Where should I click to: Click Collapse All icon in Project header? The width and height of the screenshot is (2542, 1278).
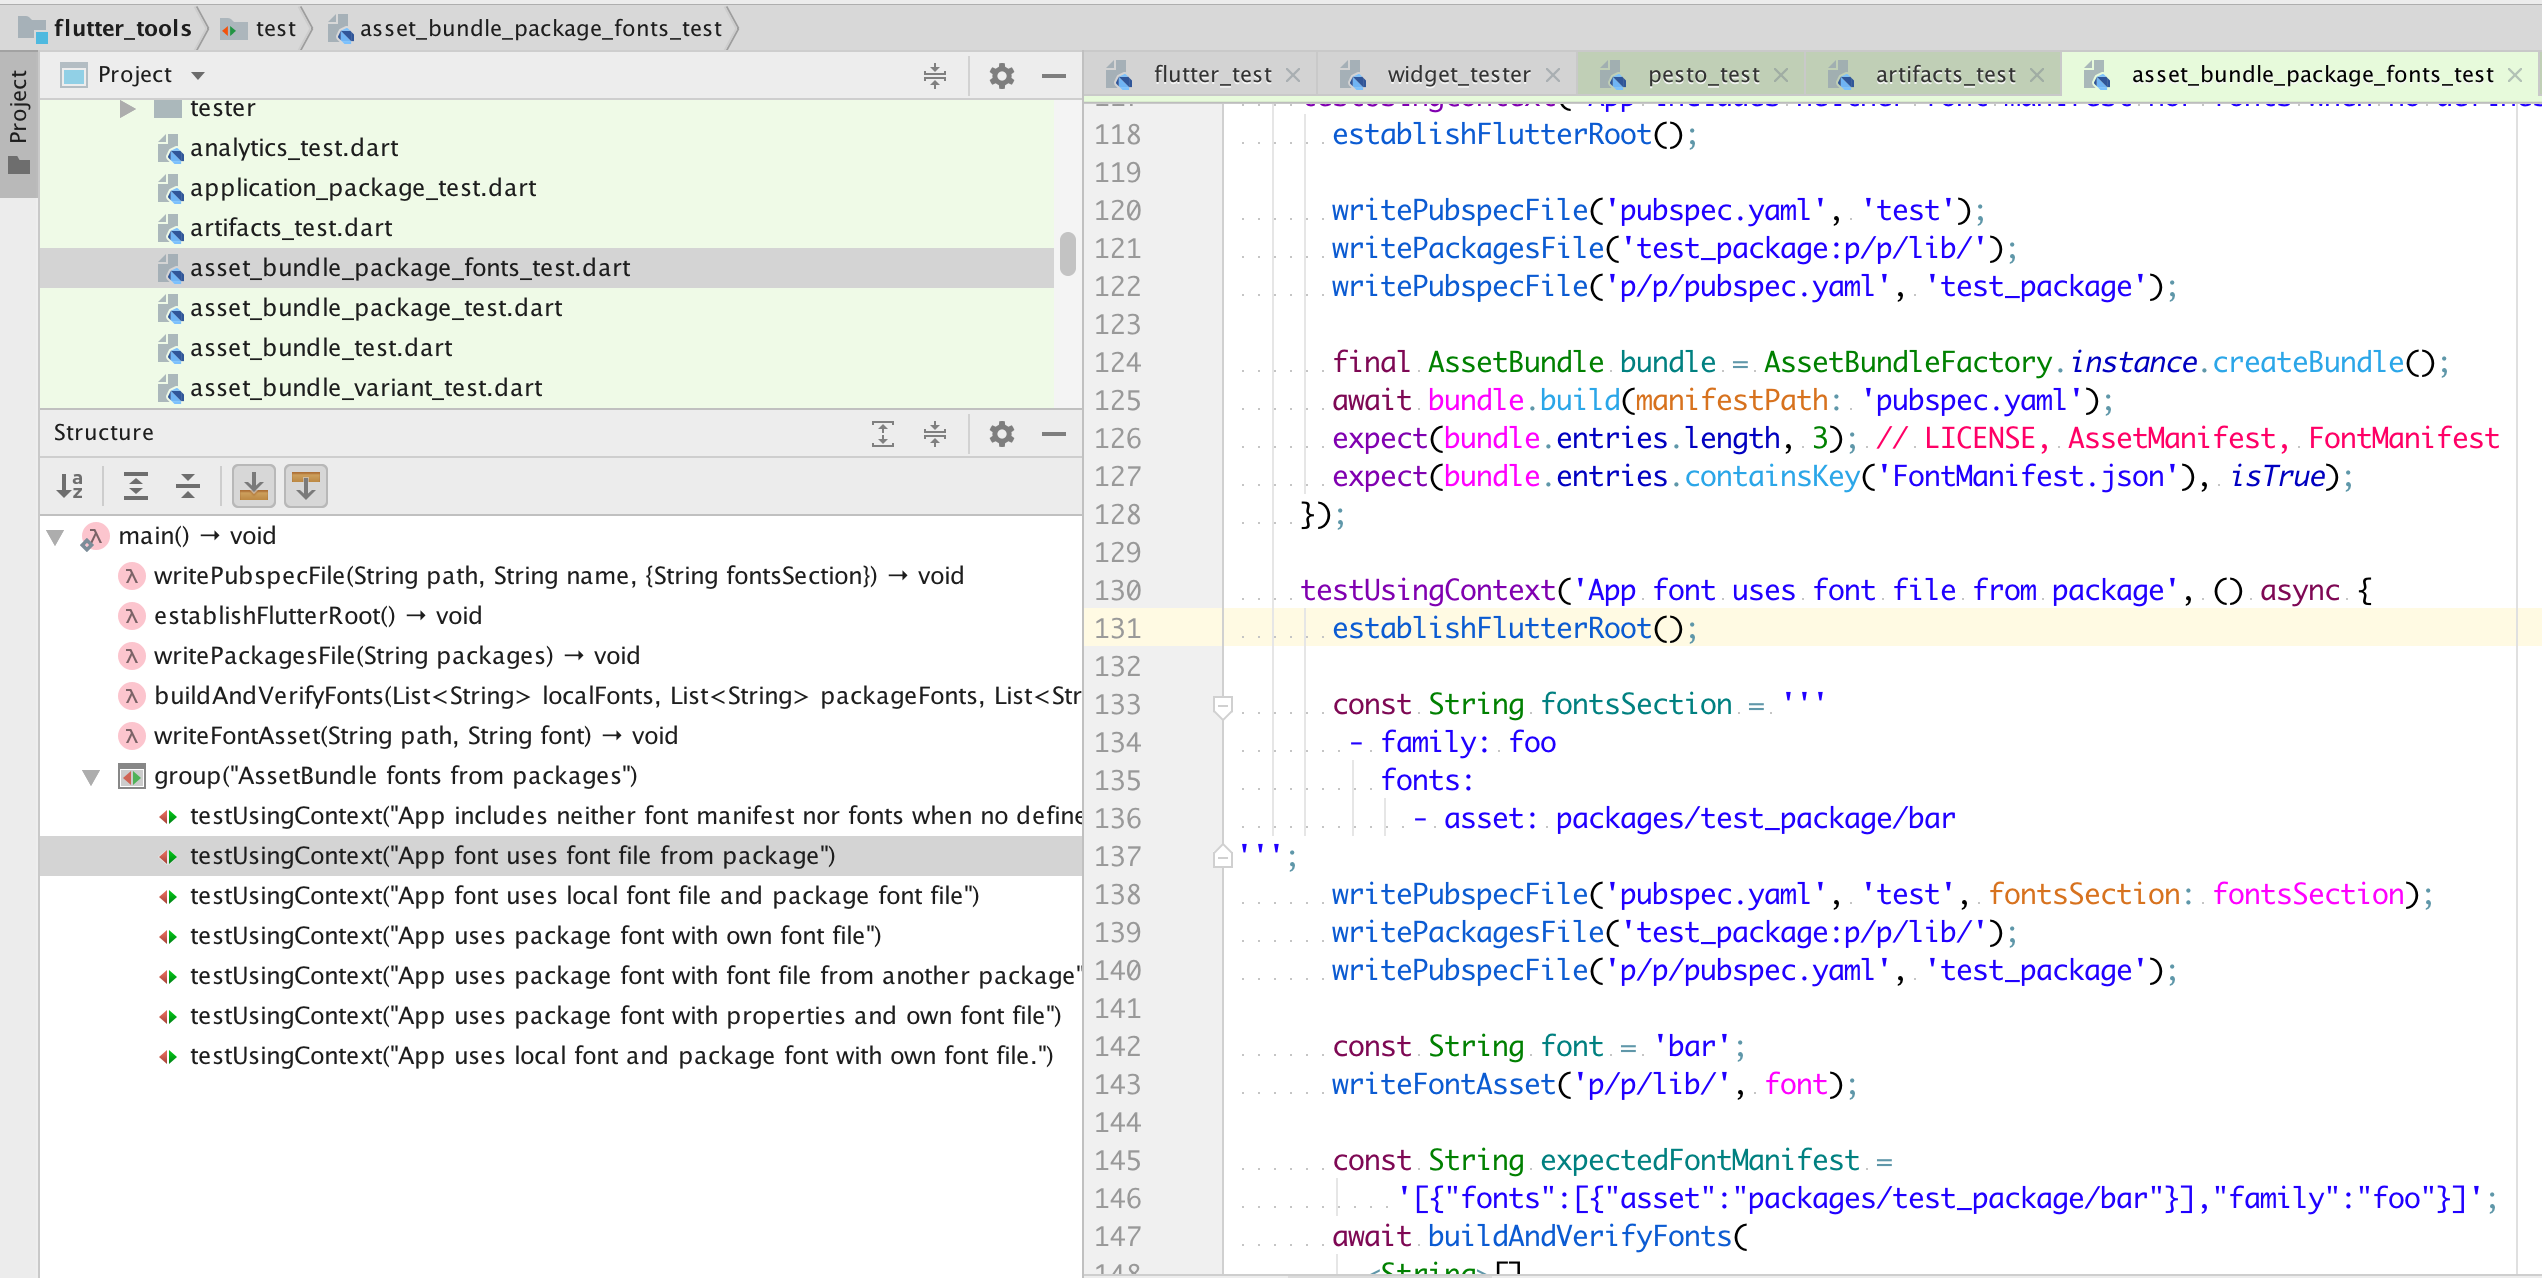click(x=935, y=76)
